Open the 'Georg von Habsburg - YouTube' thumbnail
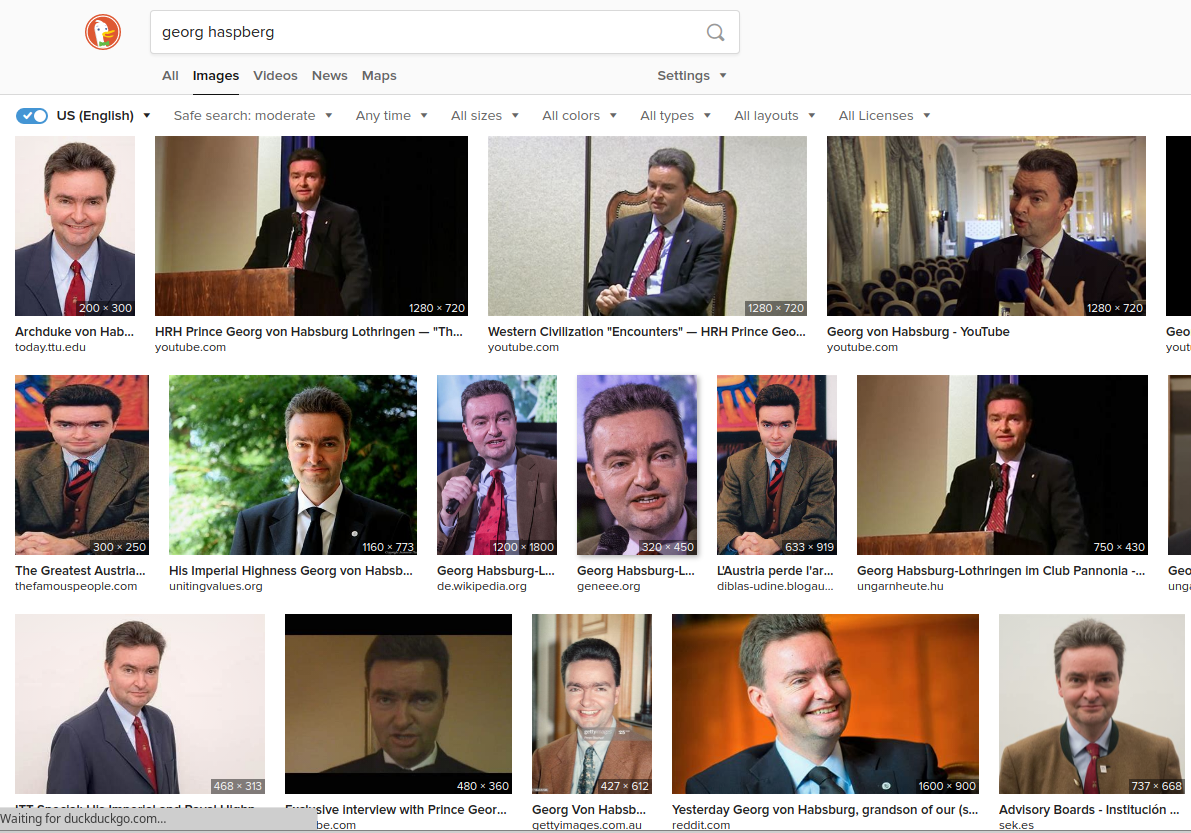The width and height of the screenshot is (1191, 833). pos(986,226)
